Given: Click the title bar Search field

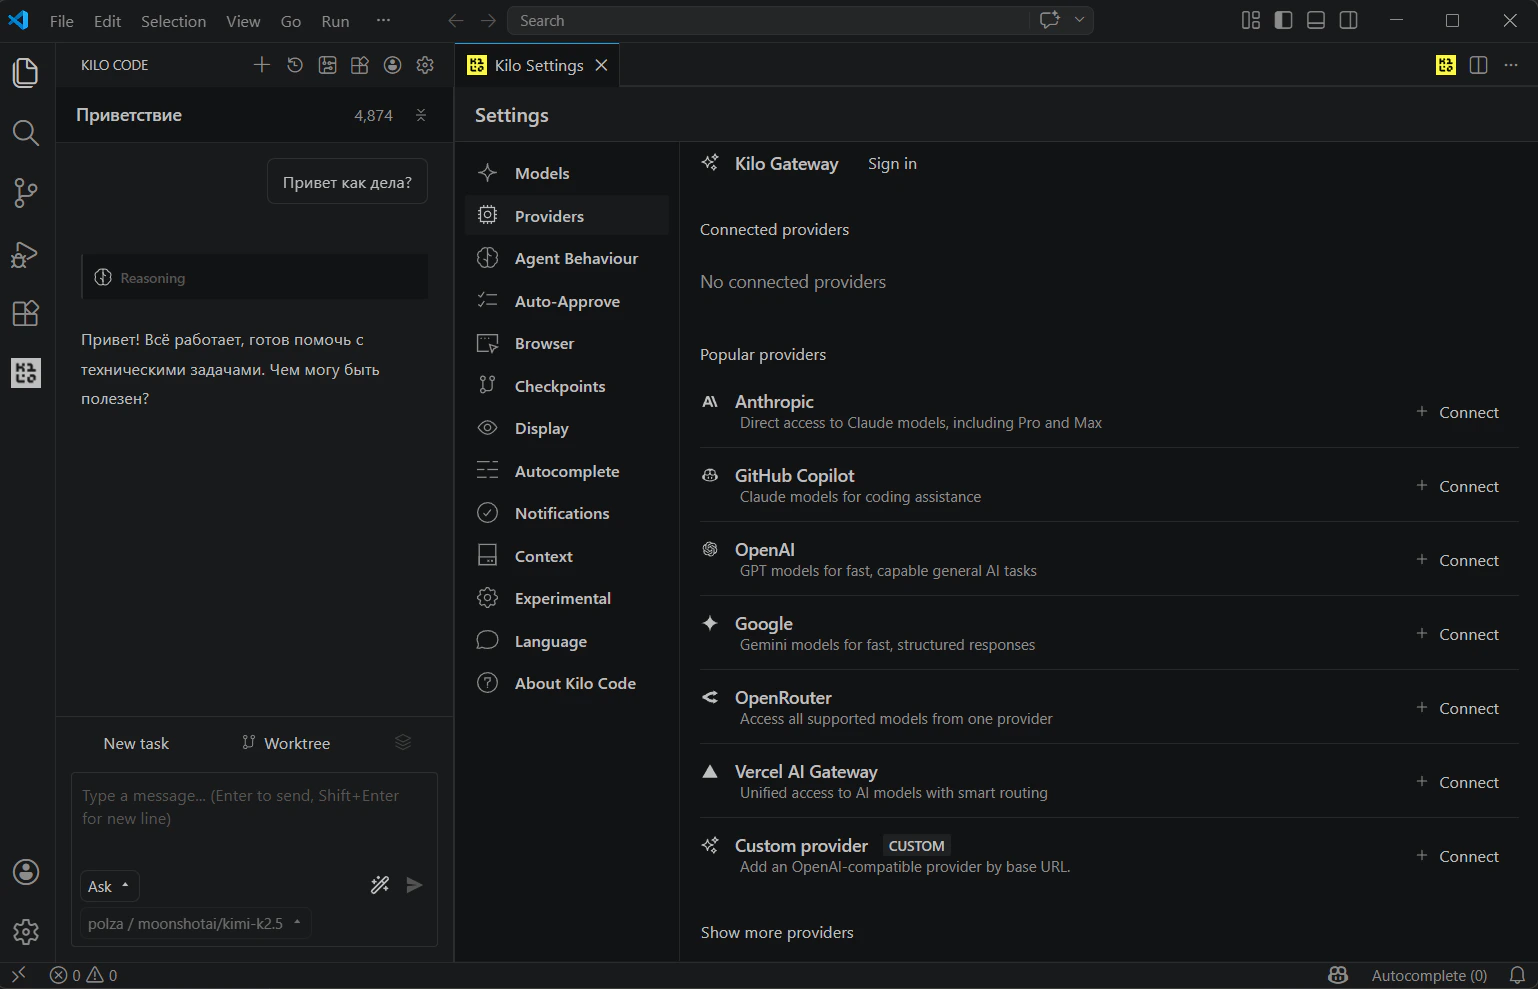Looking at the screenshot, I should click(768, 21).
